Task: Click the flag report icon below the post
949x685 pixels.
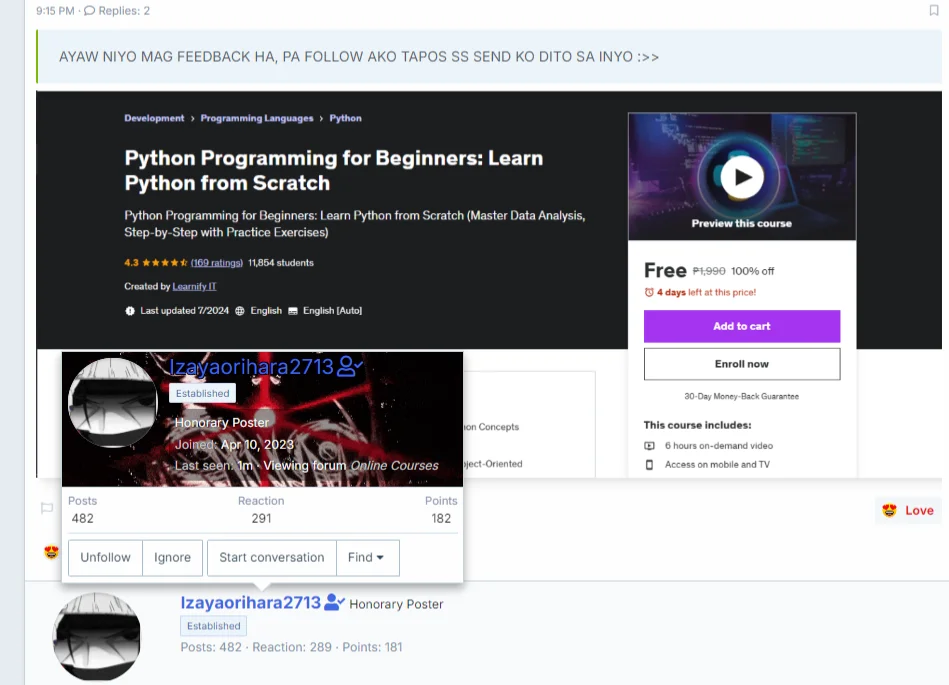Action: coord(47,508)
